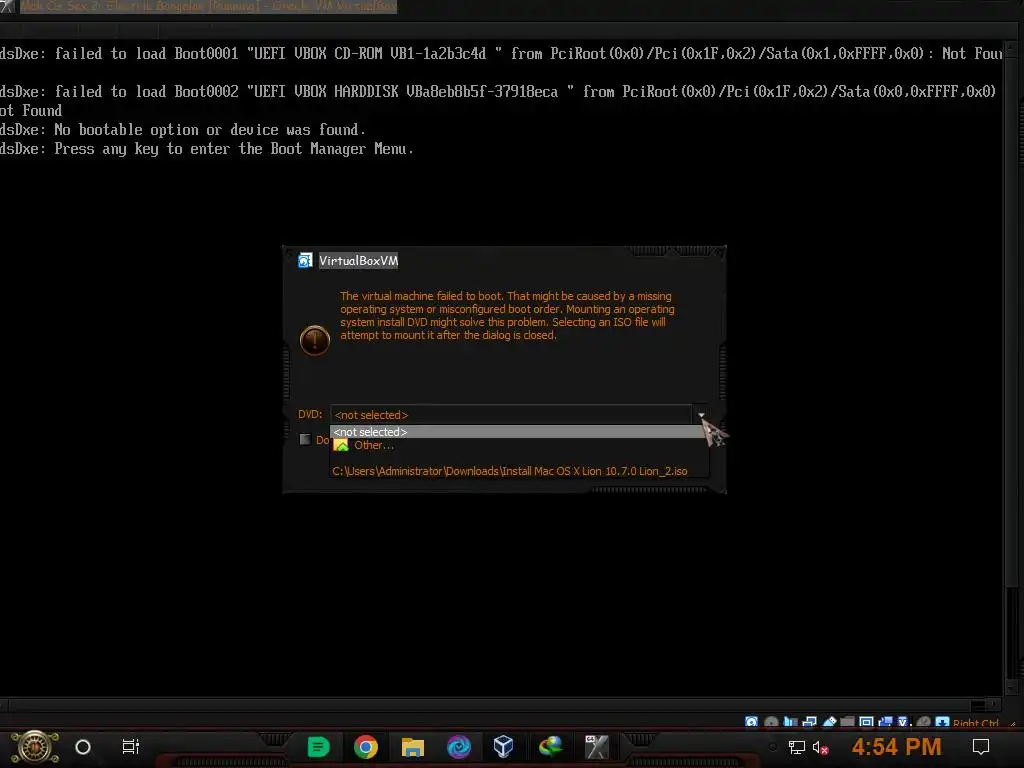Click the DVD combo box field

[511, 415]
